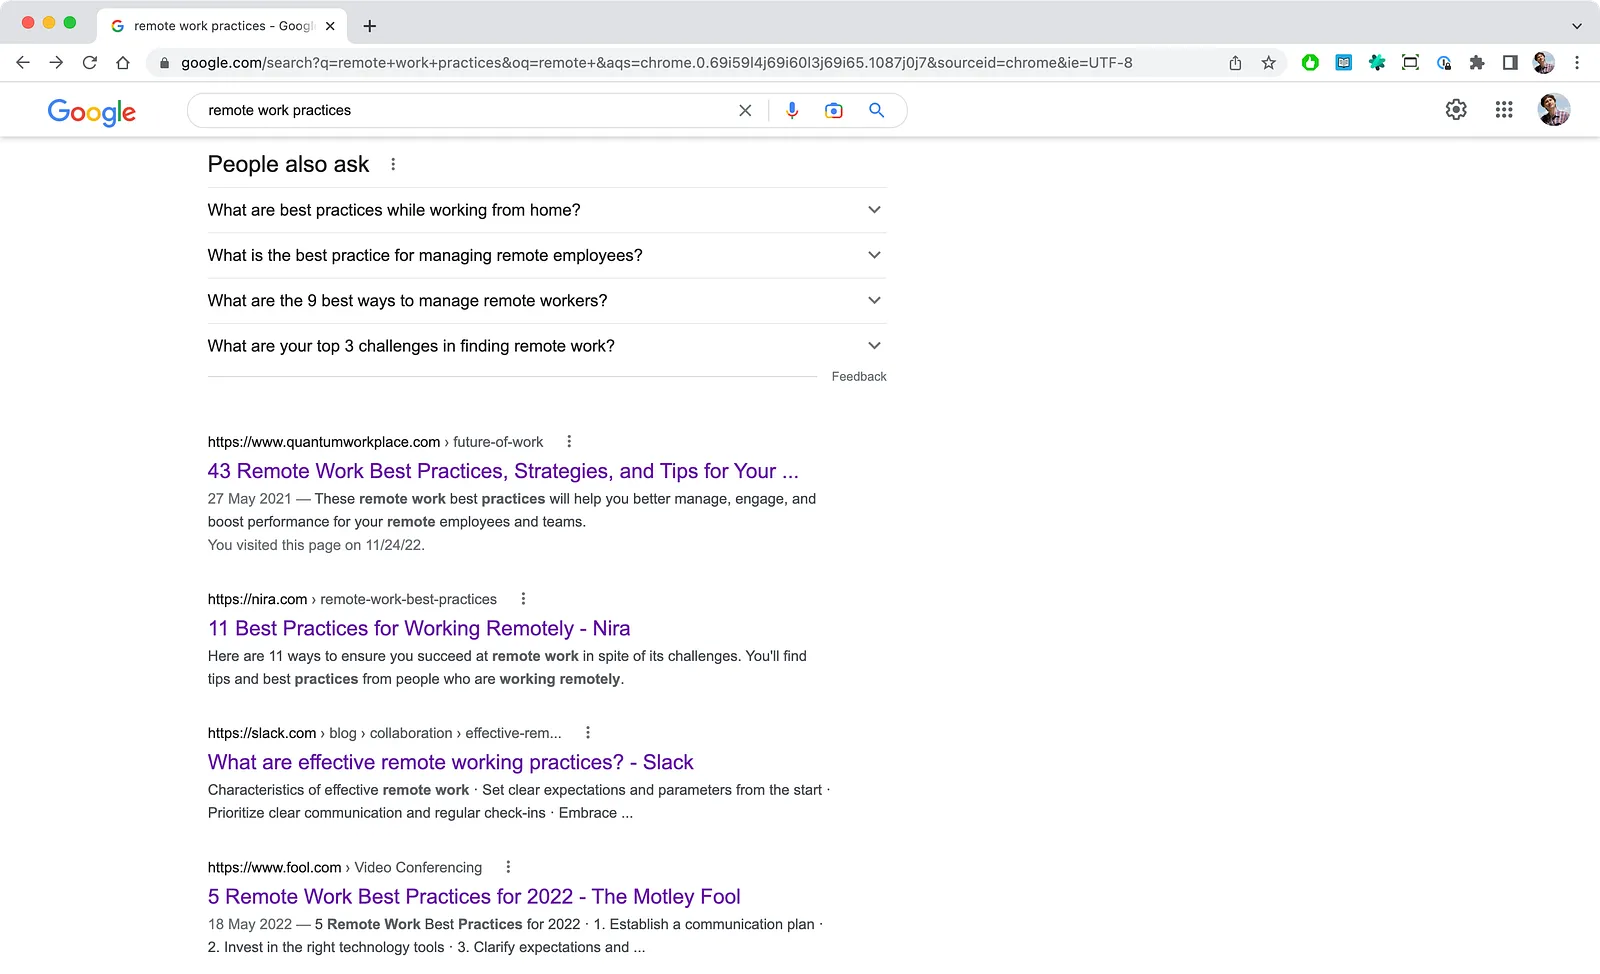Image resolution: width=1600 pixels, height=974 pixels.
Task: Search by image with camera icon
Action: (834, 111)
